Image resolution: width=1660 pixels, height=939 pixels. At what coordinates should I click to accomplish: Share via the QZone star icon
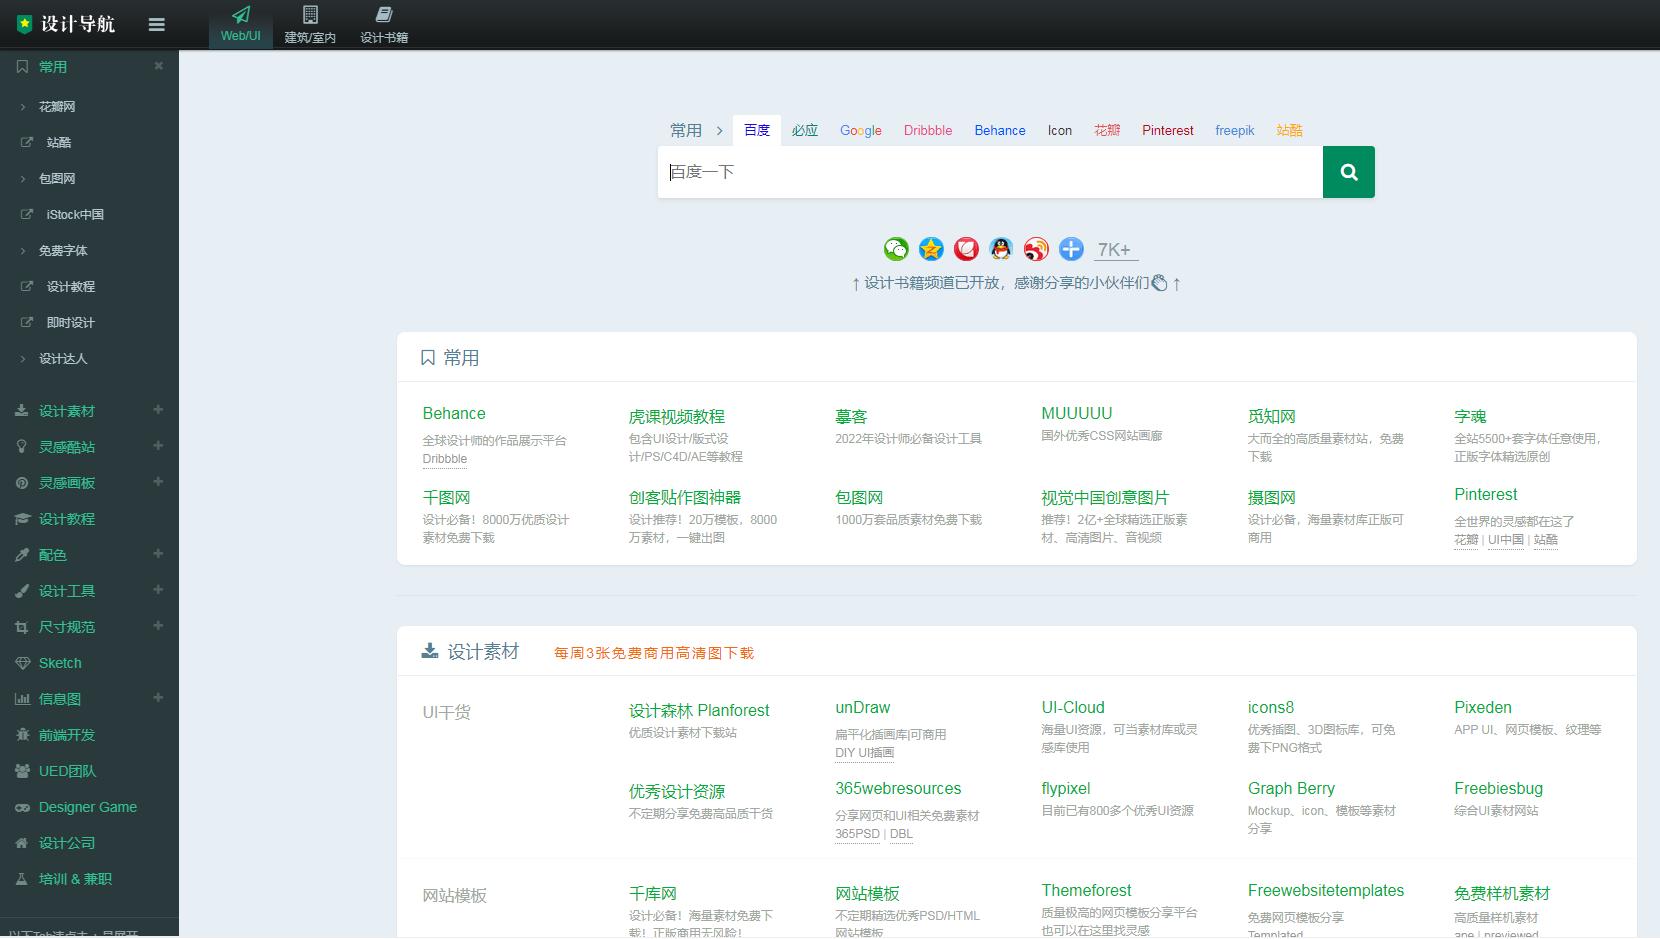point(930,249)
